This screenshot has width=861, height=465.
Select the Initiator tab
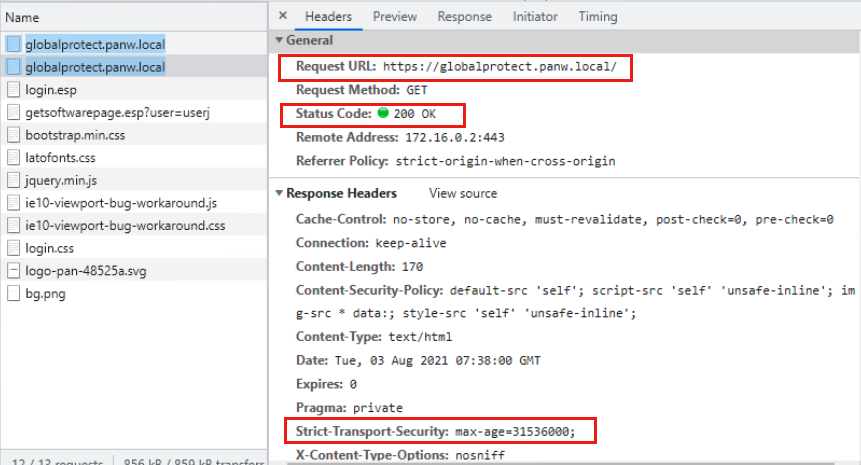pyautogui.click(x=535, y=17)
